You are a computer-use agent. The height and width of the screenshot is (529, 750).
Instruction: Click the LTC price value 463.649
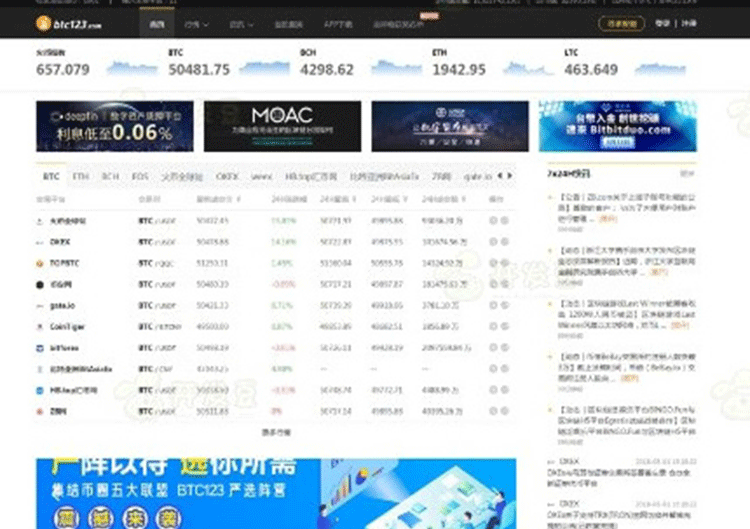pyautogui.click(x=591, y=70)
